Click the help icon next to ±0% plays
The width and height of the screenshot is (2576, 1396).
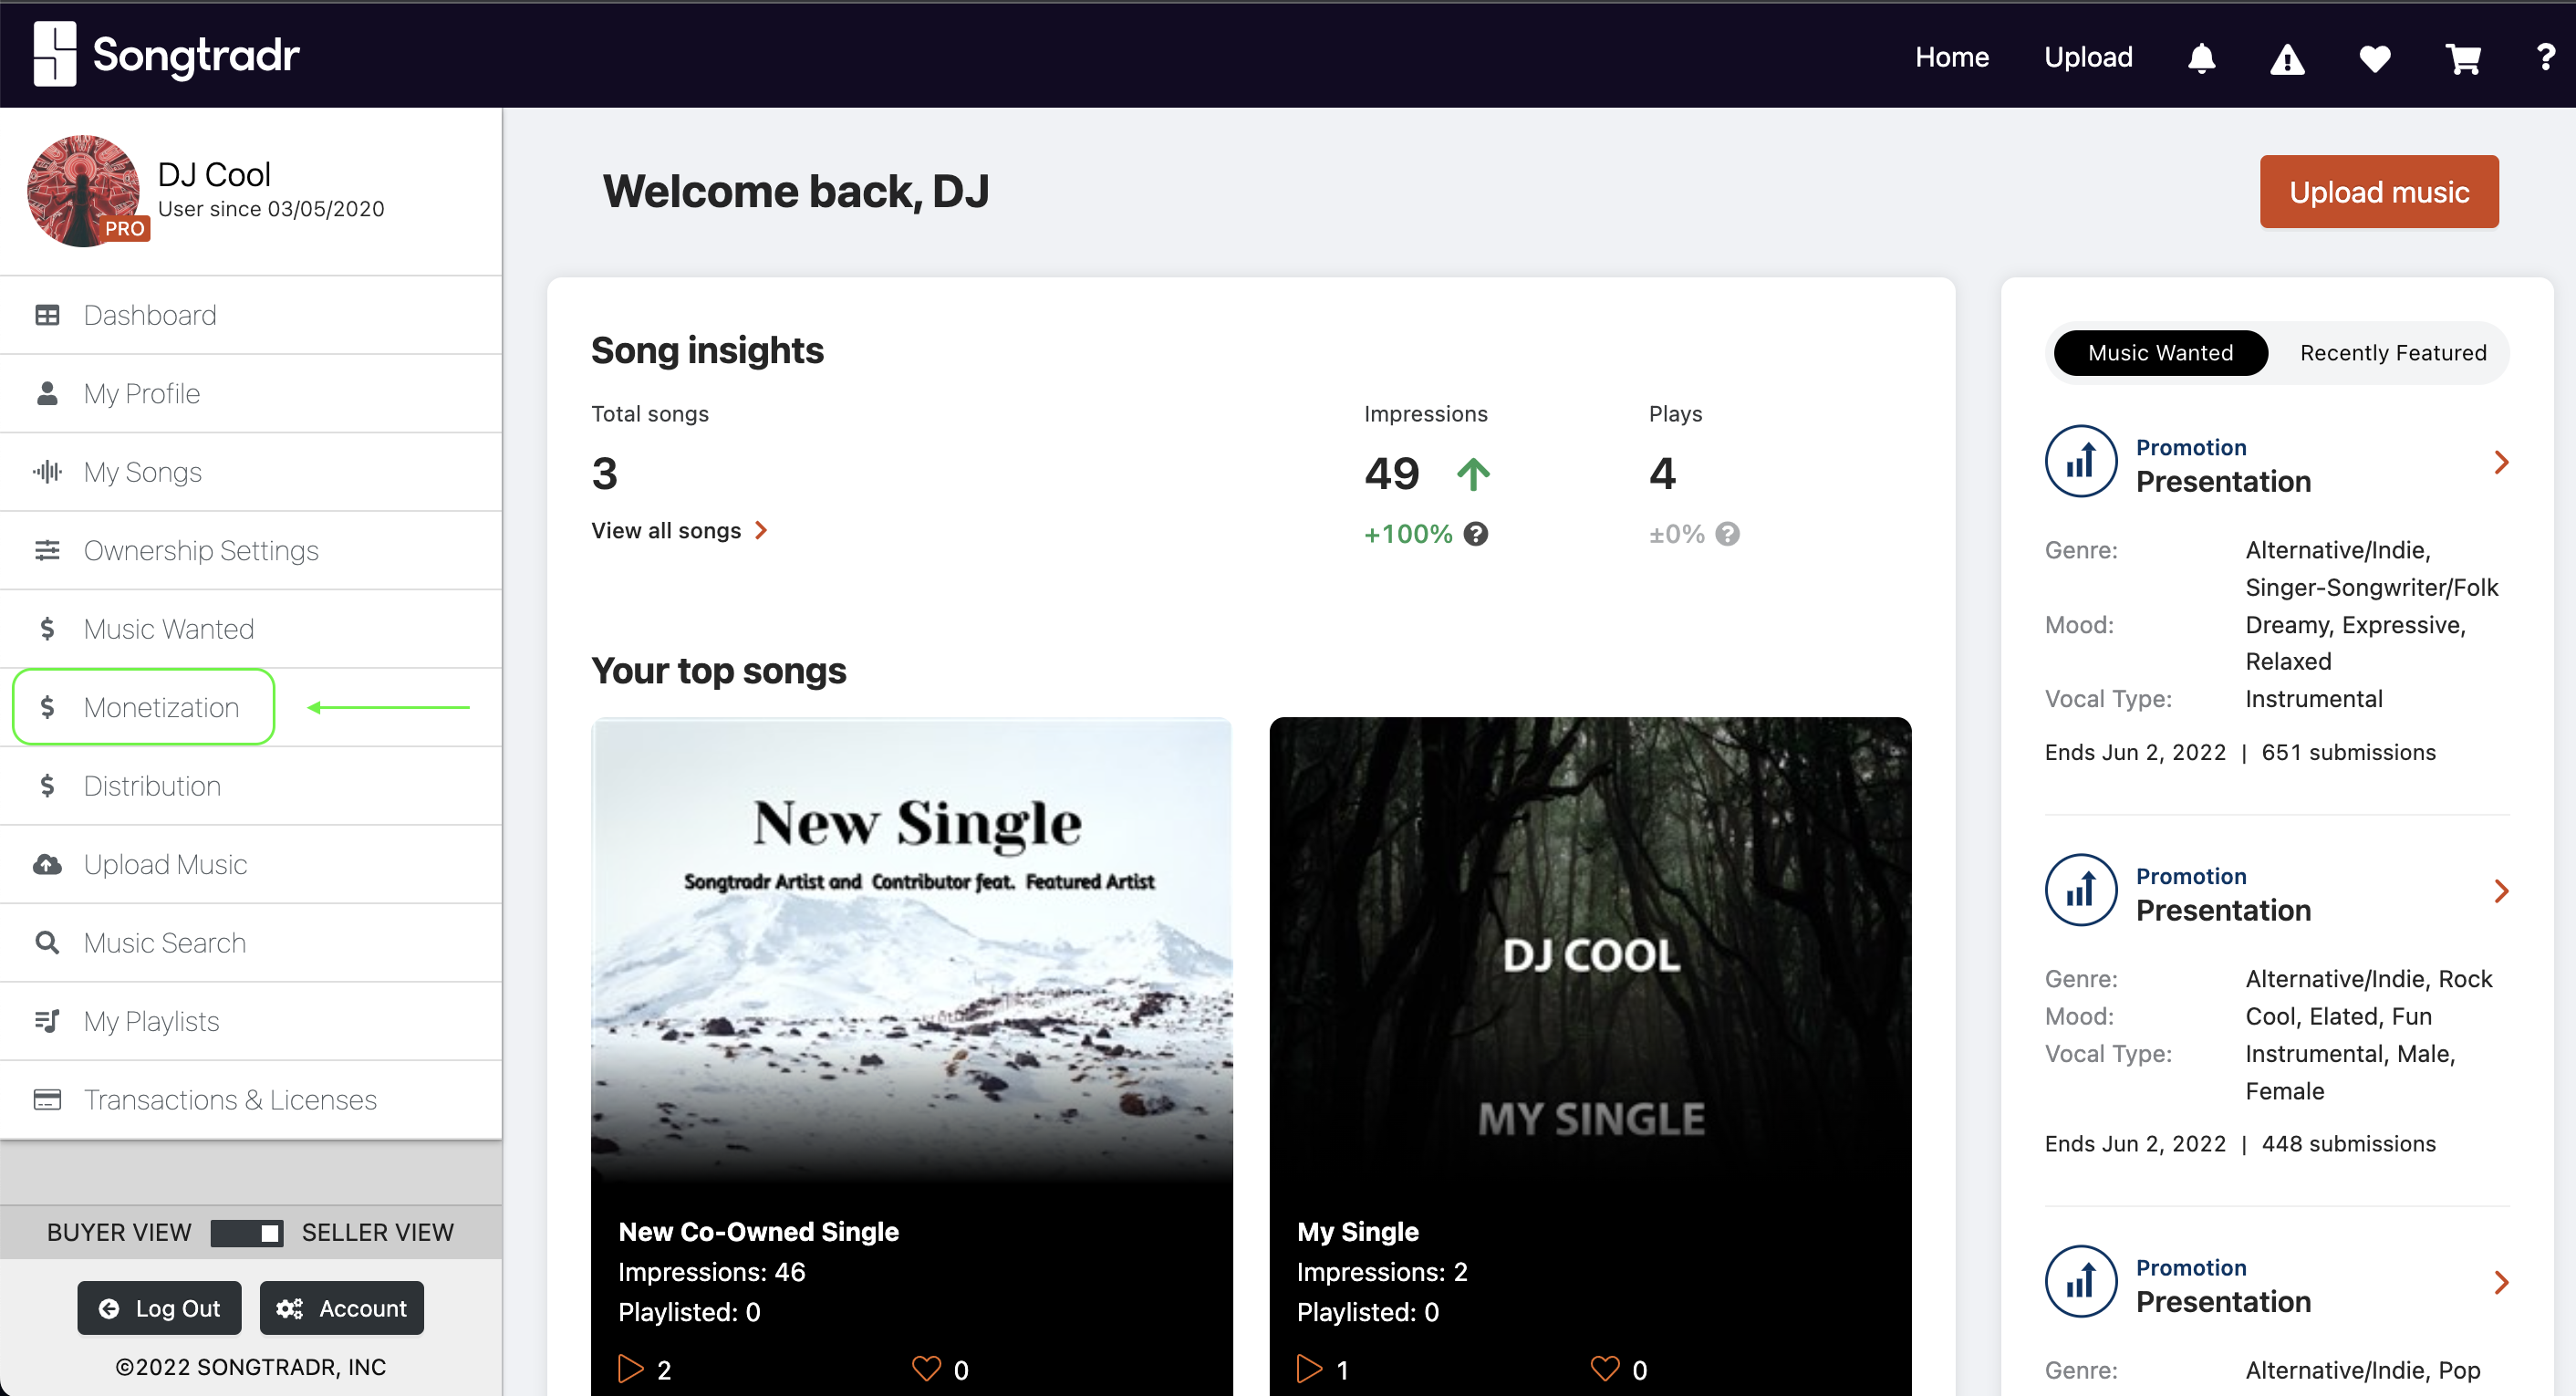[1727, 534]
